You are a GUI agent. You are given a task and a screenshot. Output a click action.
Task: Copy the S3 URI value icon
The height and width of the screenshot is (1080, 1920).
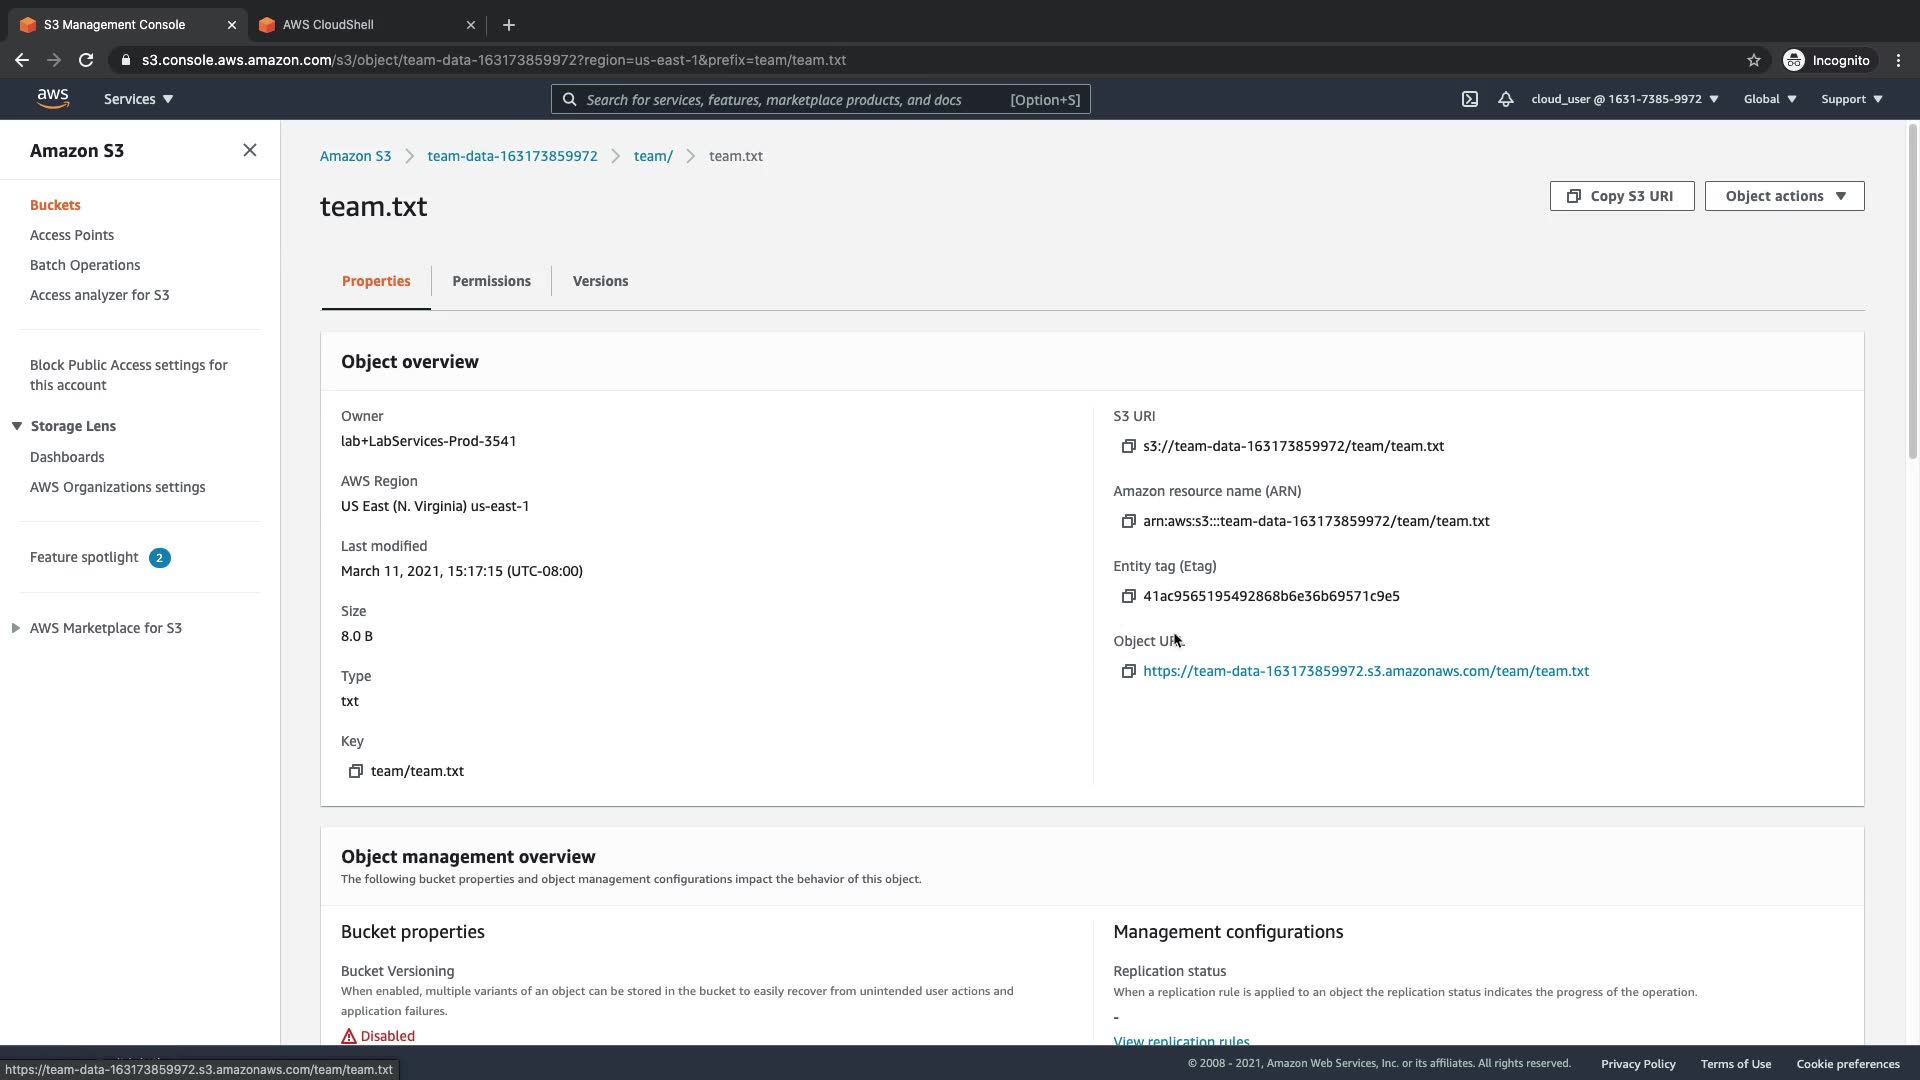[1128, 446]
